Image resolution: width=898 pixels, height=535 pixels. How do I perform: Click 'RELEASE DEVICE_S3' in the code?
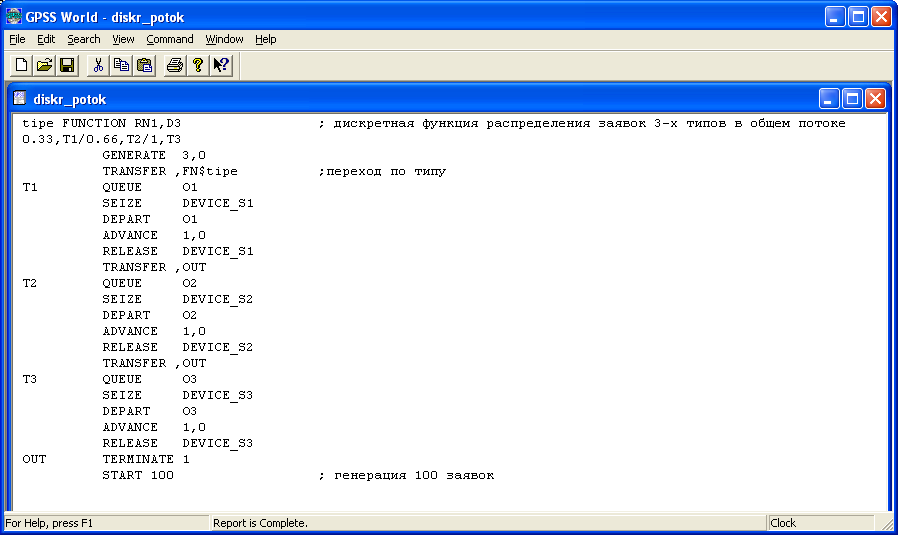(178, 443)
